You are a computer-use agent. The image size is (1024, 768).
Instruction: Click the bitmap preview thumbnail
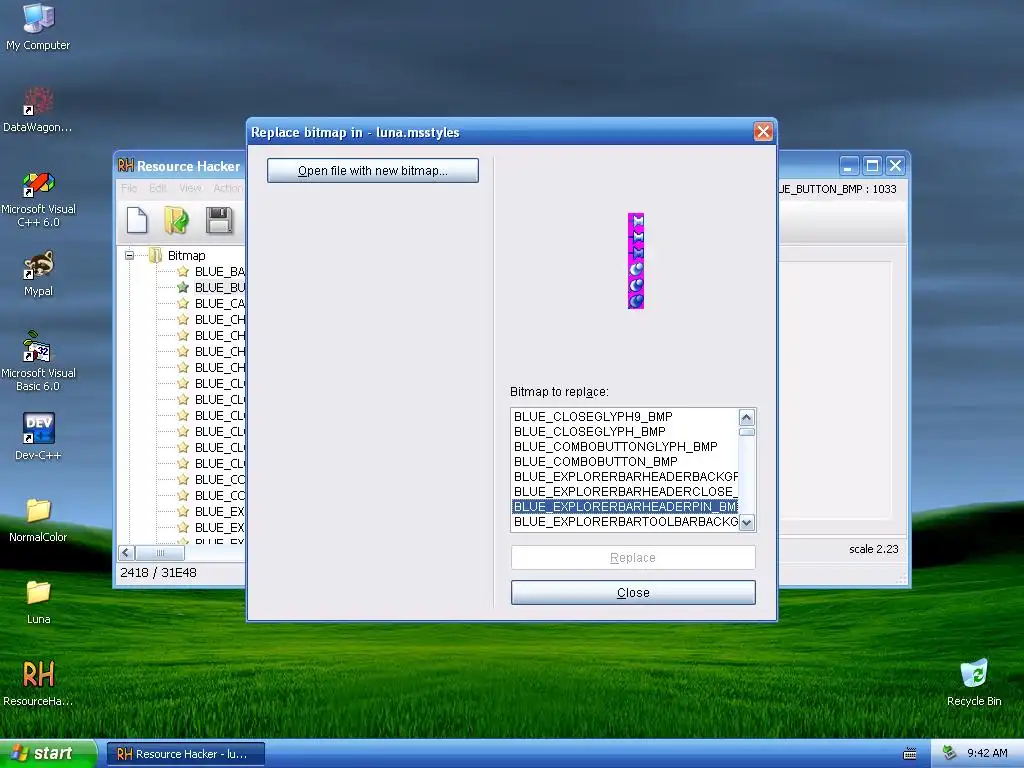pyautogui.click(x=636, y=261)
